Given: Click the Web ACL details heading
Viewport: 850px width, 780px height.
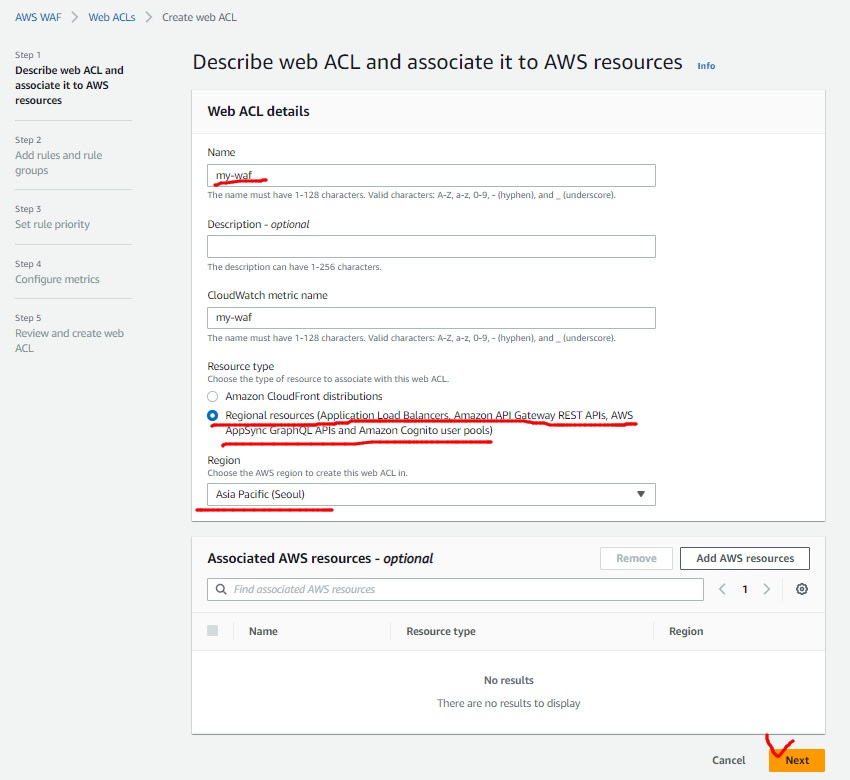Looking at the screenshot, I should 258,112.
